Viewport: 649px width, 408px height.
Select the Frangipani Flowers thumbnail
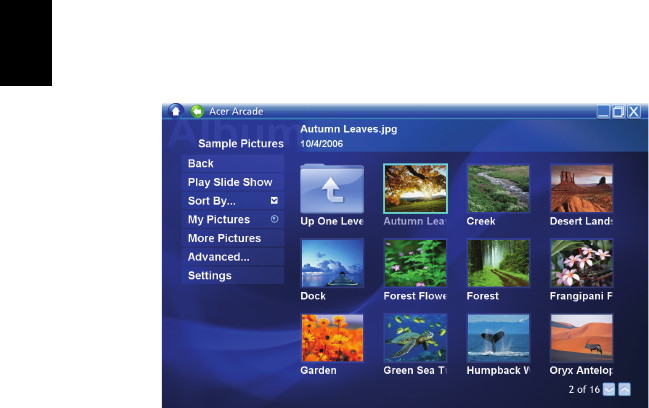click(582, 263)
